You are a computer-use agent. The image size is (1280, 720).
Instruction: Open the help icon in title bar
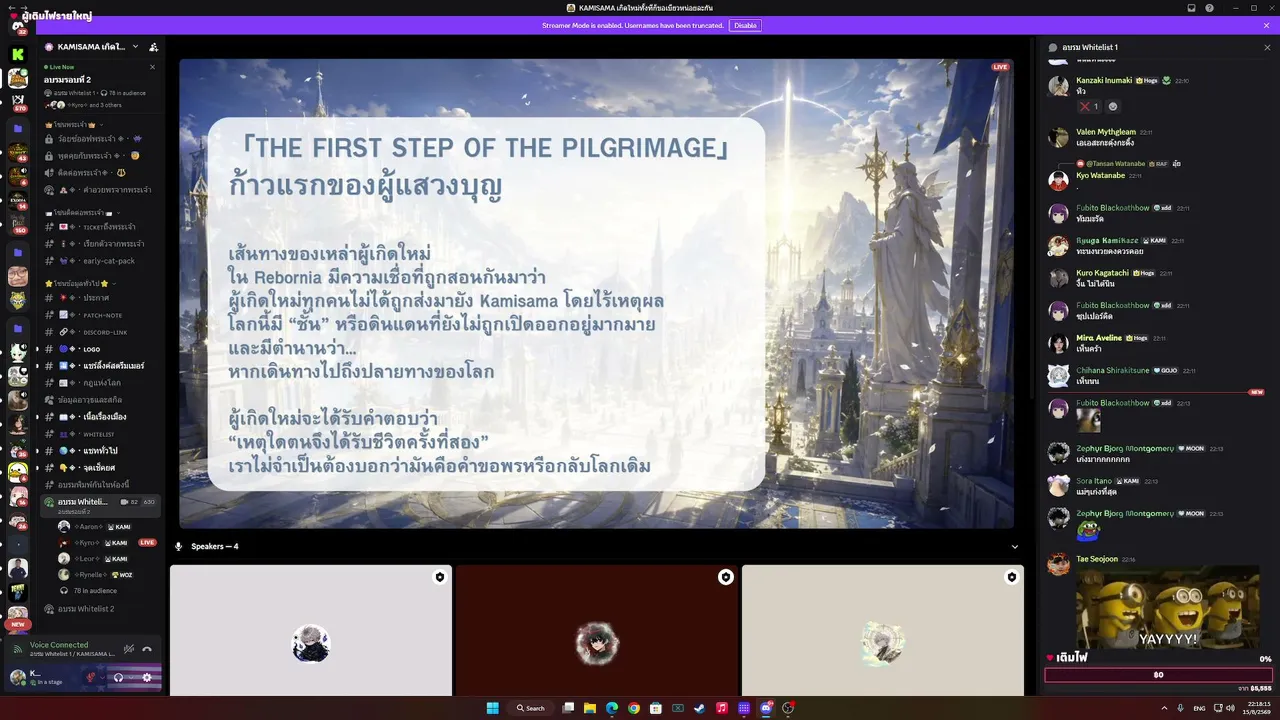click(1210, 8)
